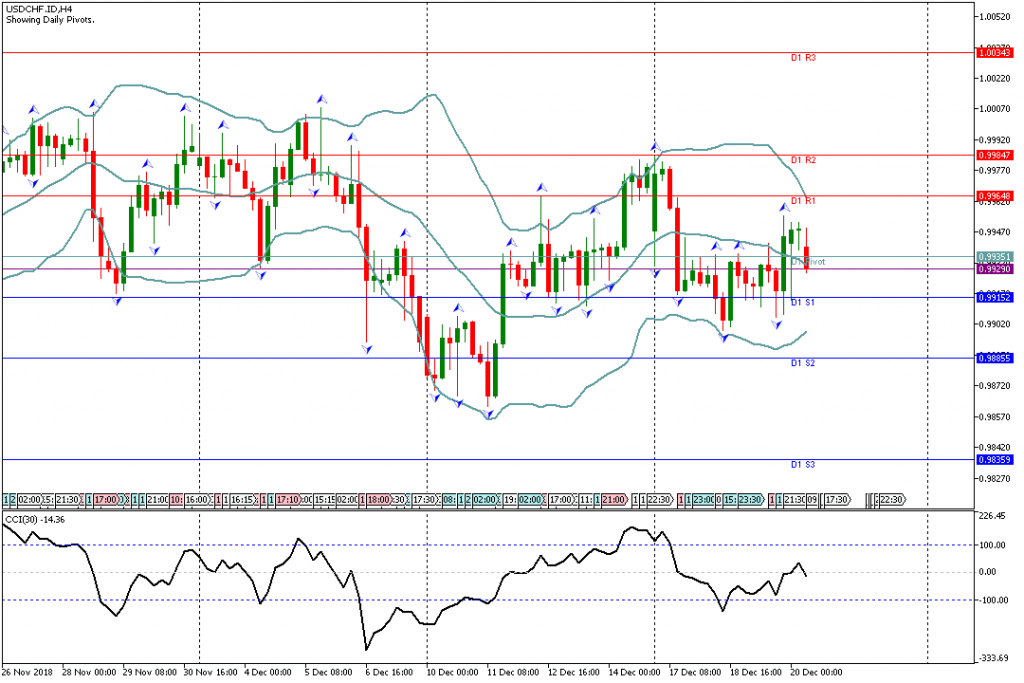Select the 0.98359 price tag
Image resolution: width=1024 pixels, height=683 pixels.
pyautogui.click(x=996, y=459)
